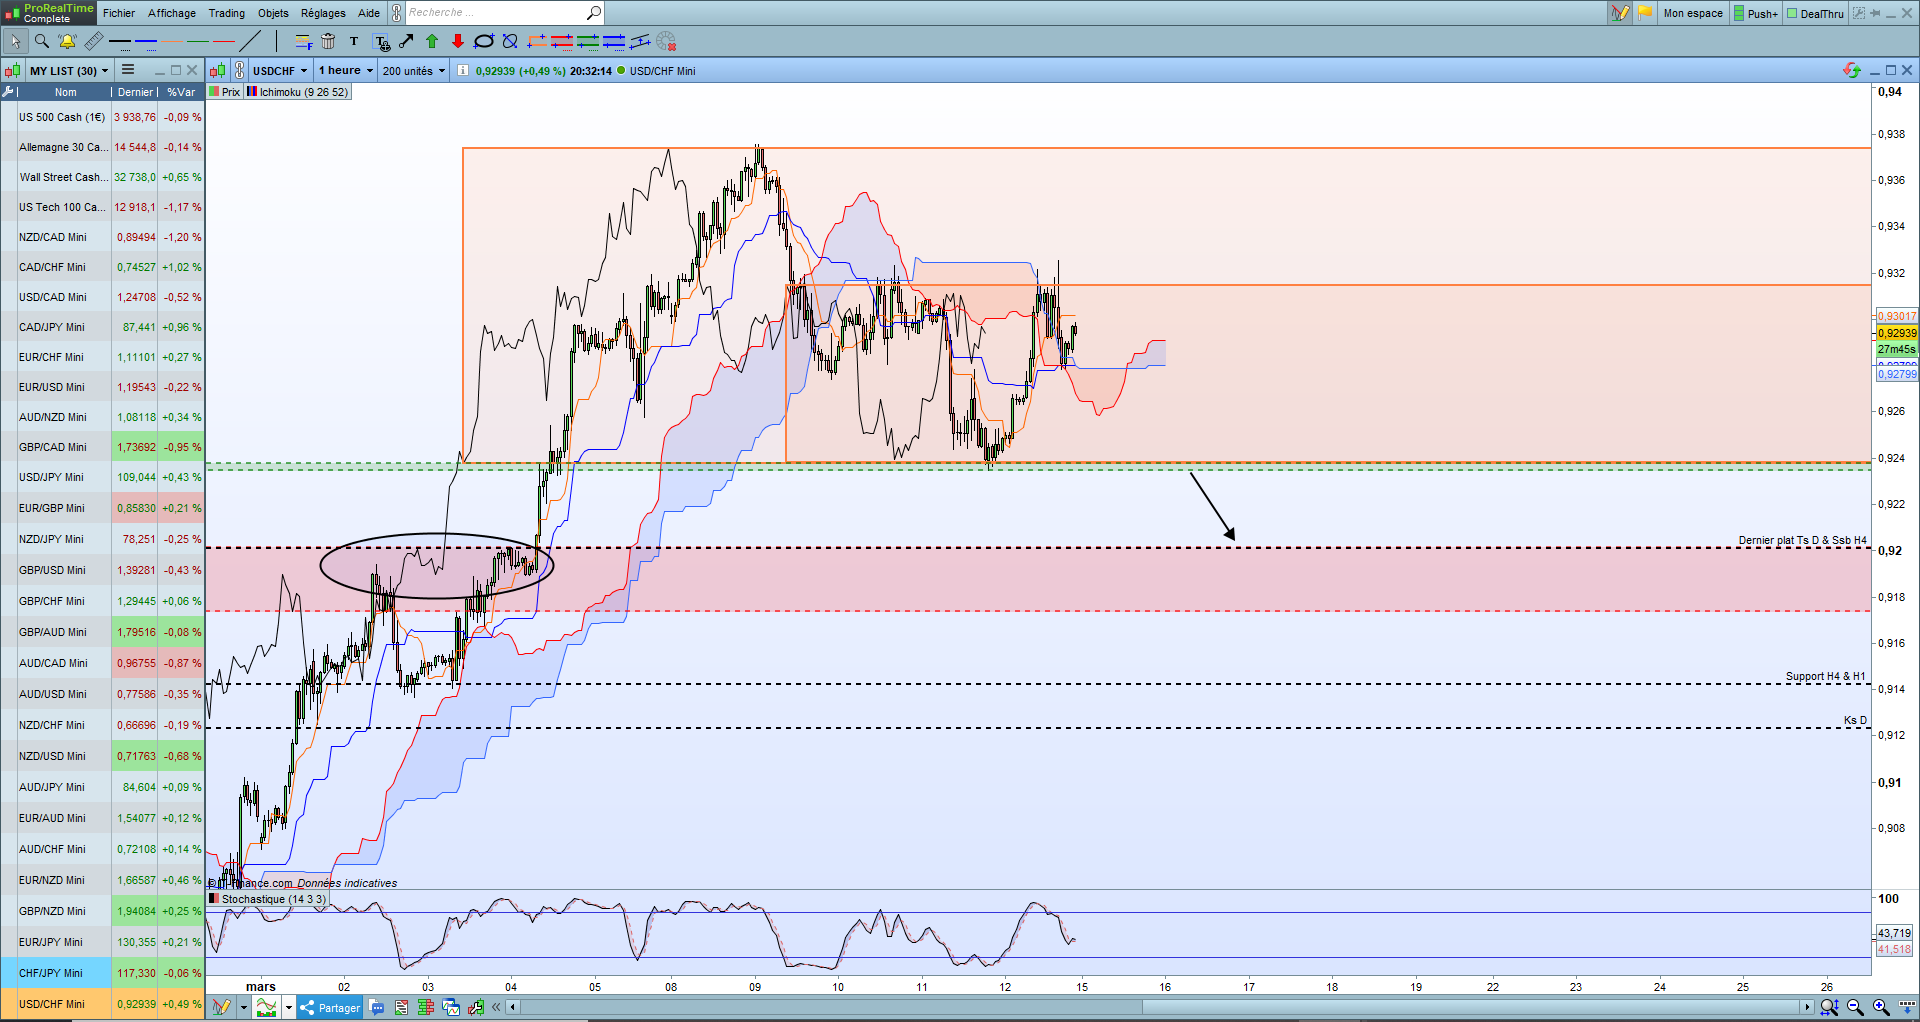Click the trash can delete-objects icon

(328, 41)
